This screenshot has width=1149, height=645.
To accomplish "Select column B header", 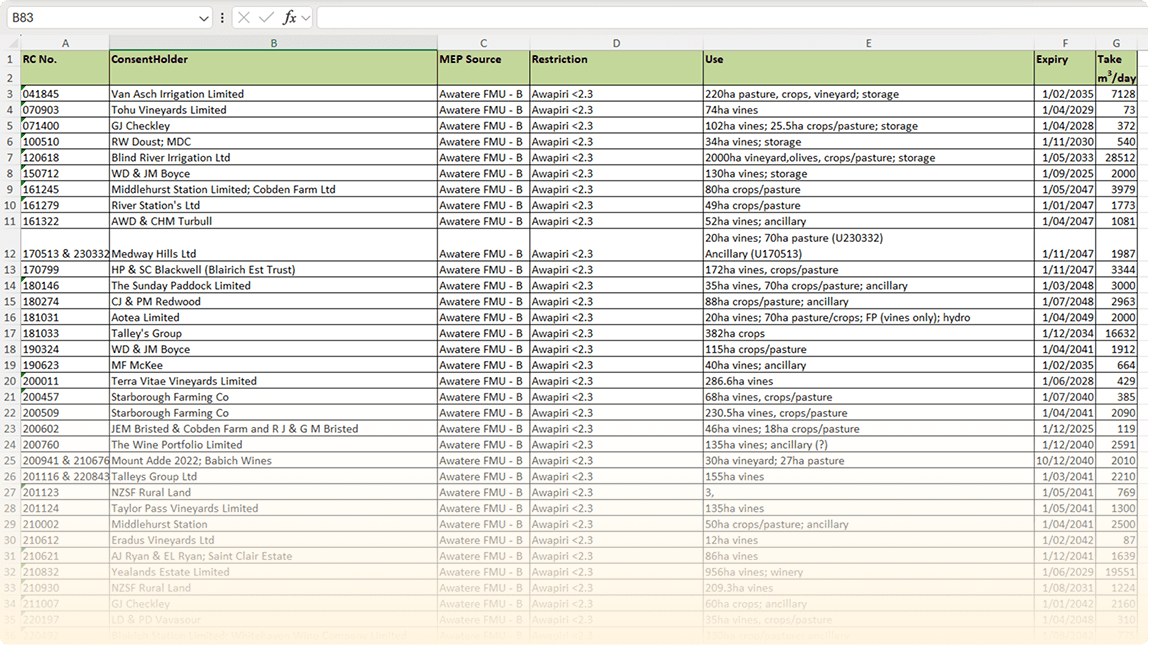I will 273,43.
